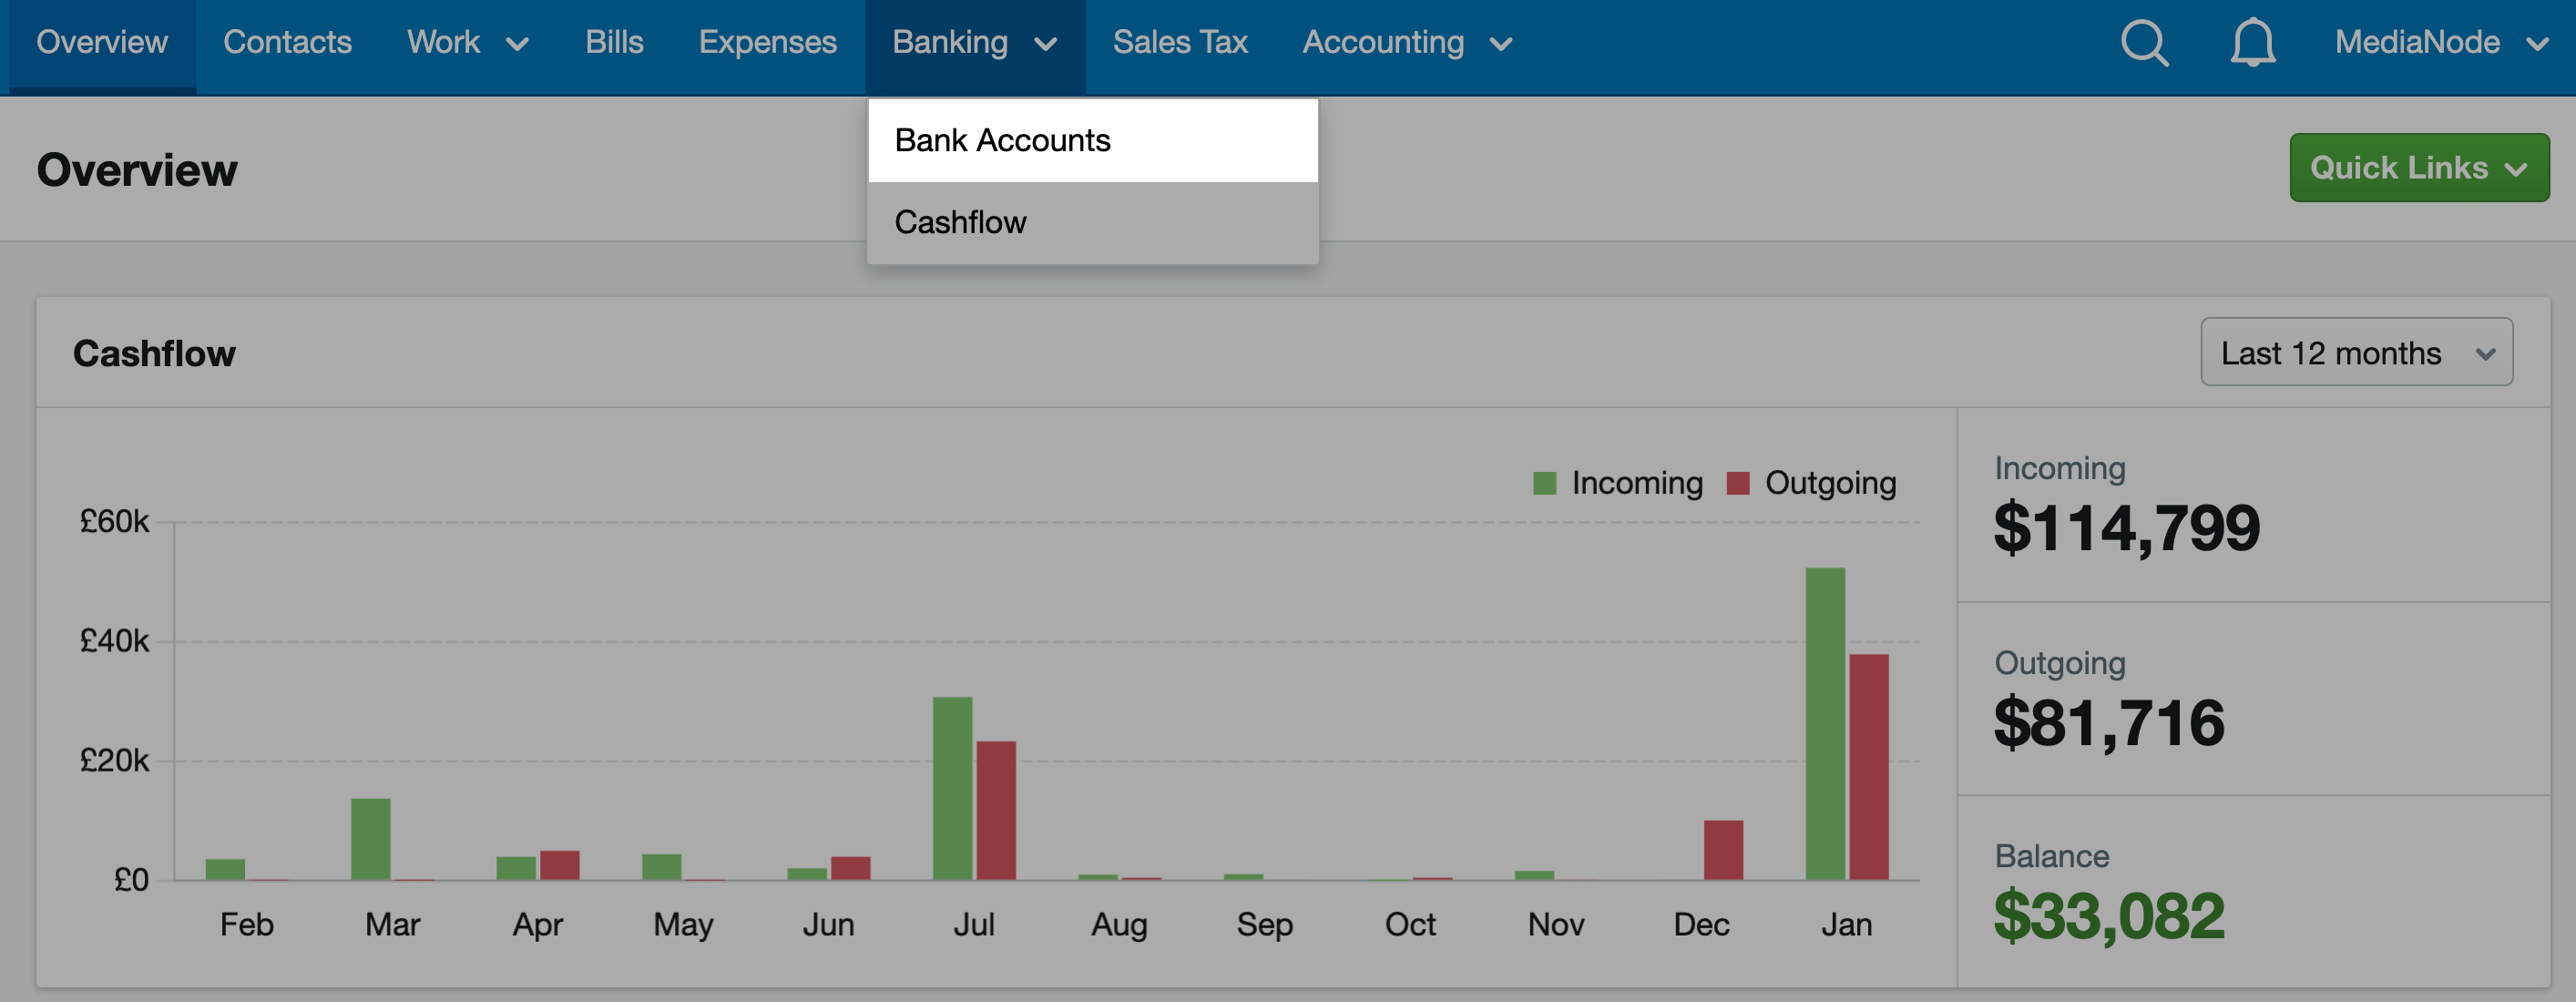The image size is (2576, 1002).
Task: Click the December outgoing red bar
Action: (1723, 850)
